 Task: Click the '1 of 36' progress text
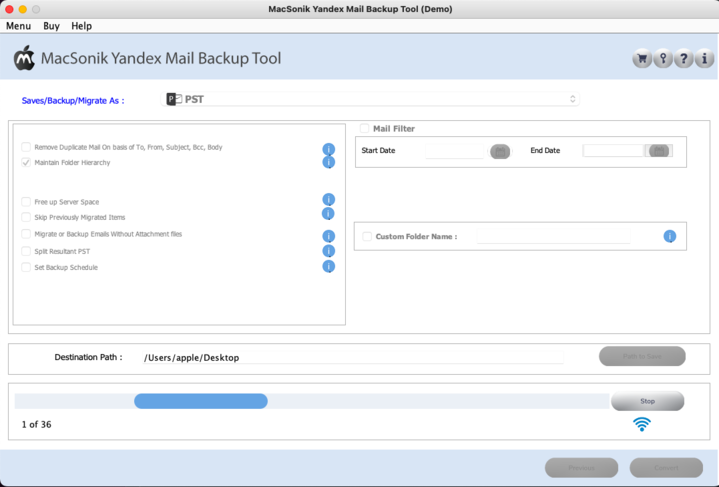[37, 425]
